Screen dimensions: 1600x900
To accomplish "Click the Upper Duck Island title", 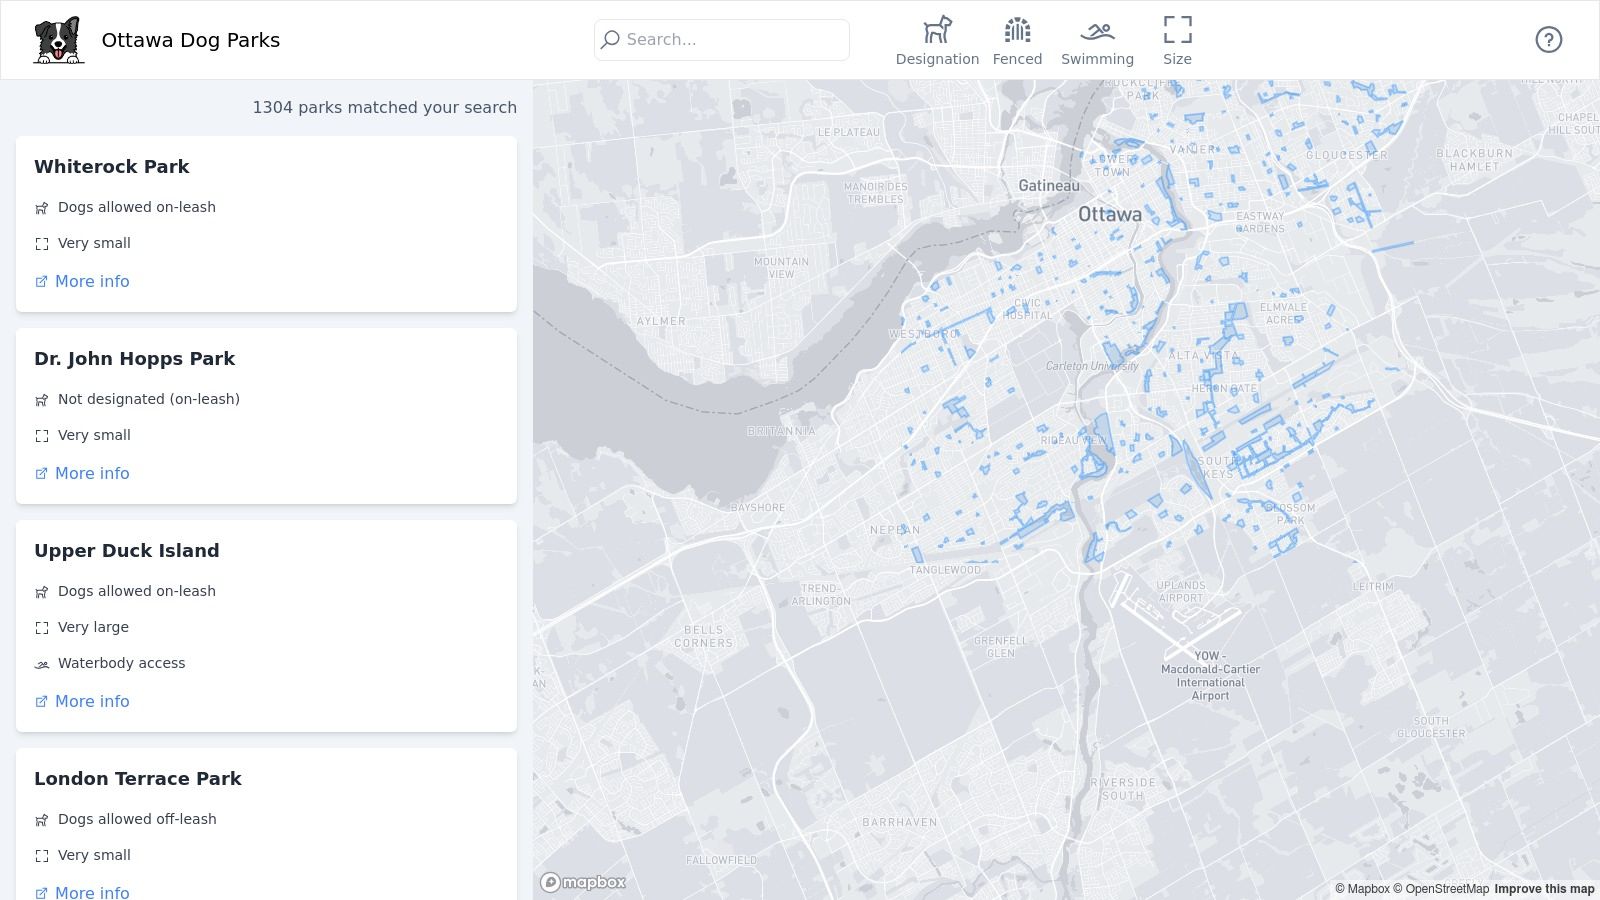I will pos(127,551).
